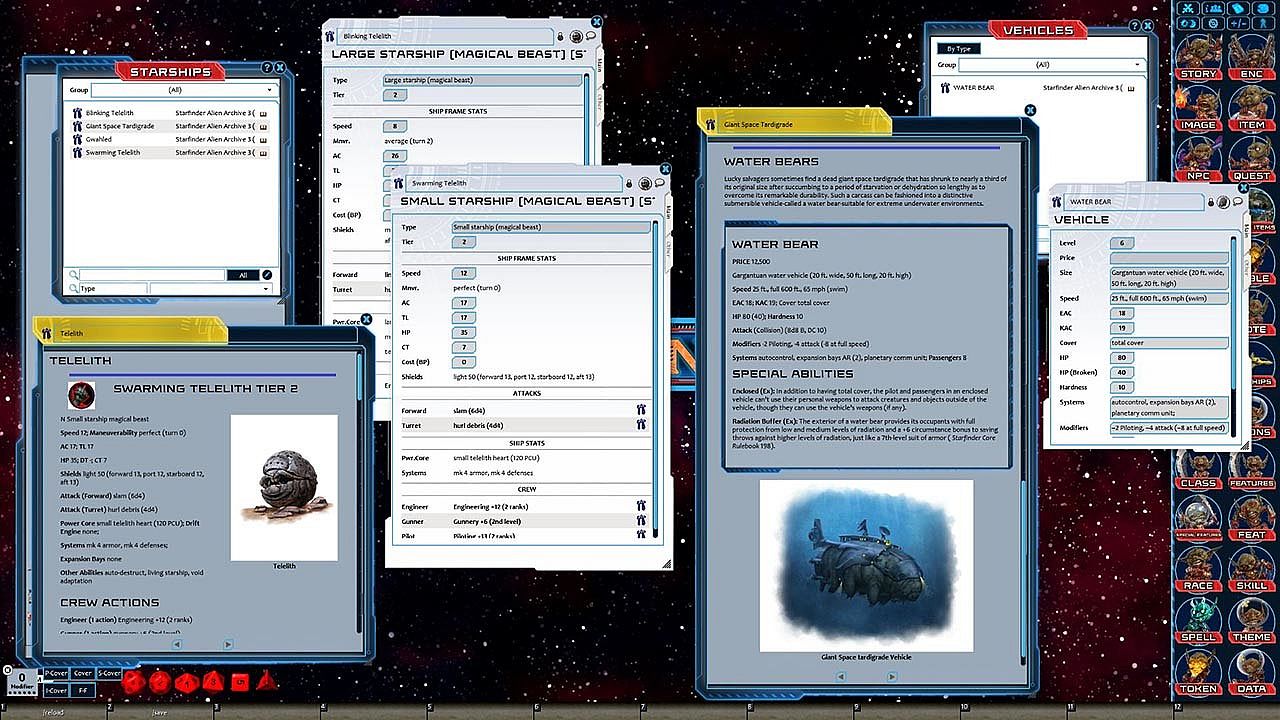
Task: Open Gwahled entry in Starships list
Action: coord(99,140)
